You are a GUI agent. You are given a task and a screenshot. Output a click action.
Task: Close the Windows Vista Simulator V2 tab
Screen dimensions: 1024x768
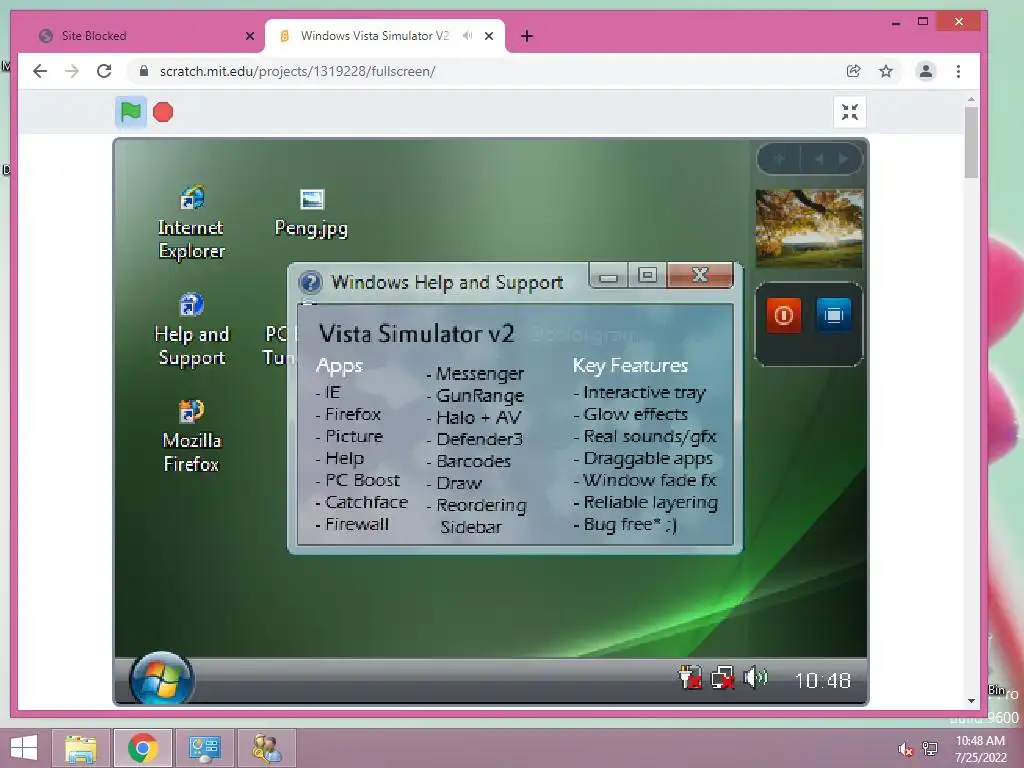(488, 36)
